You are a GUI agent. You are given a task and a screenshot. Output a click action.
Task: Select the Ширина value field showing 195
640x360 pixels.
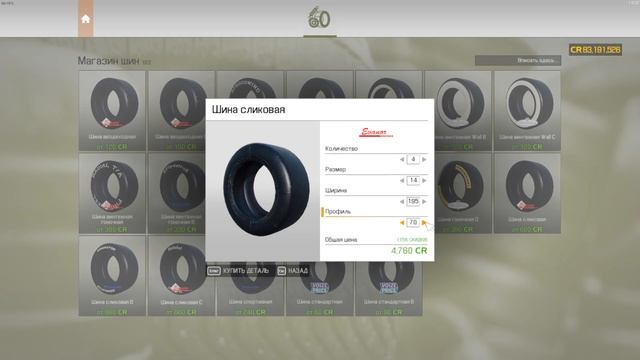click(x=413, y=202)
